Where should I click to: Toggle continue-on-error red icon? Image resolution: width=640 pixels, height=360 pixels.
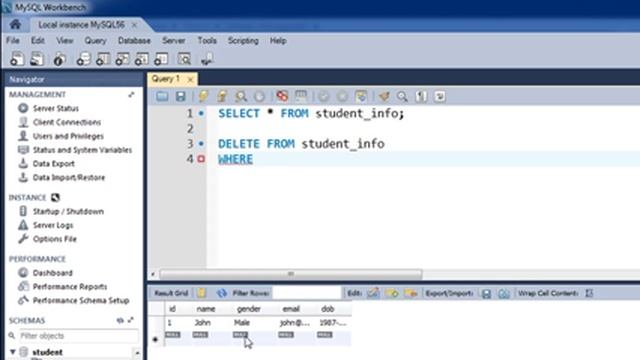pos(282,96)
